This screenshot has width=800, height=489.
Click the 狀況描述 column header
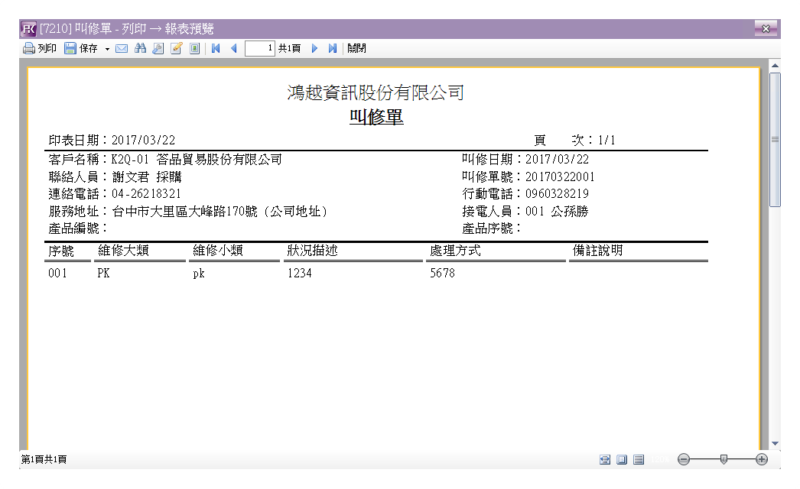click(x=312, y=250)
